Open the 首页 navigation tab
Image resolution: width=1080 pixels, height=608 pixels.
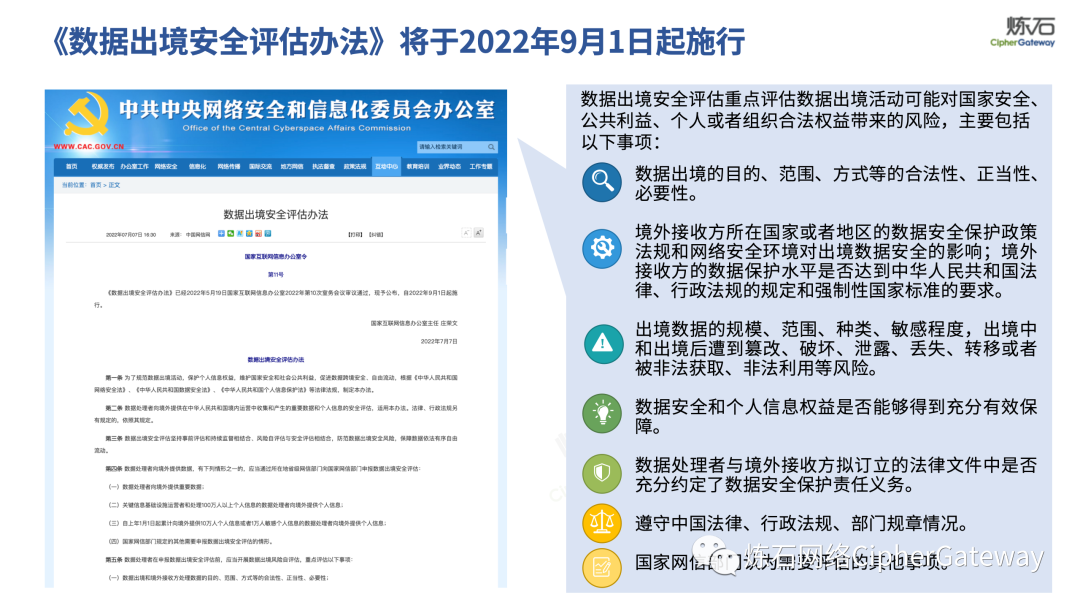tap(72, 166)
